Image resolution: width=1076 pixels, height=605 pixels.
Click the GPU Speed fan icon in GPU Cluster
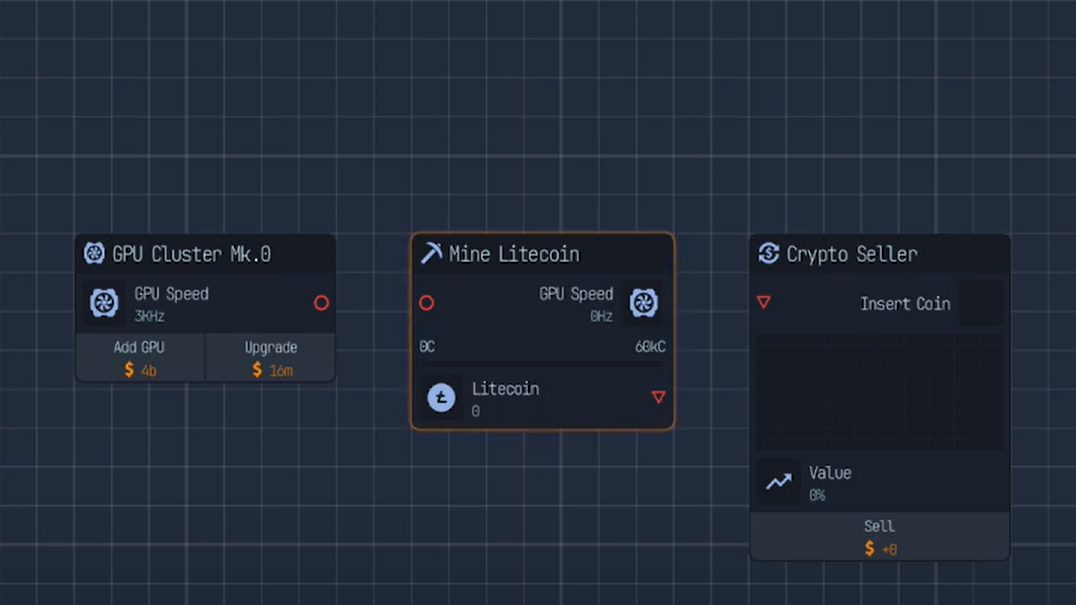point(104,303)
